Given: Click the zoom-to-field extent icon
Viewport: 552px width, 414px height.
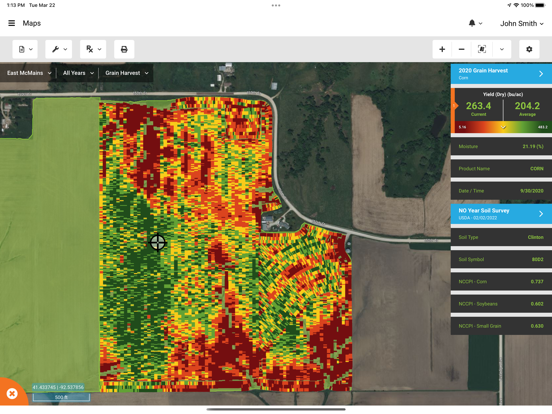Looking at the screenshot, I should [482, 49].
